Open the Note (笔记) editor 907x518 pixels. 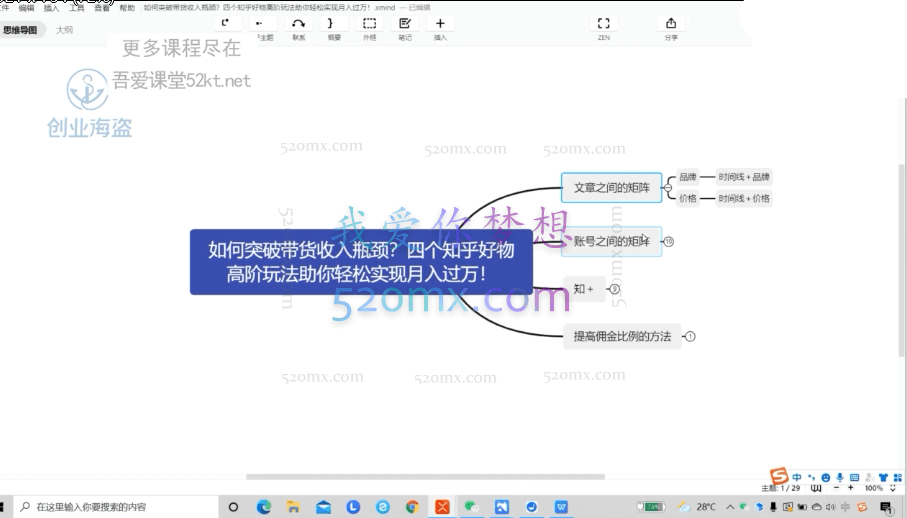pyautogui.click(x=405, y=24)
